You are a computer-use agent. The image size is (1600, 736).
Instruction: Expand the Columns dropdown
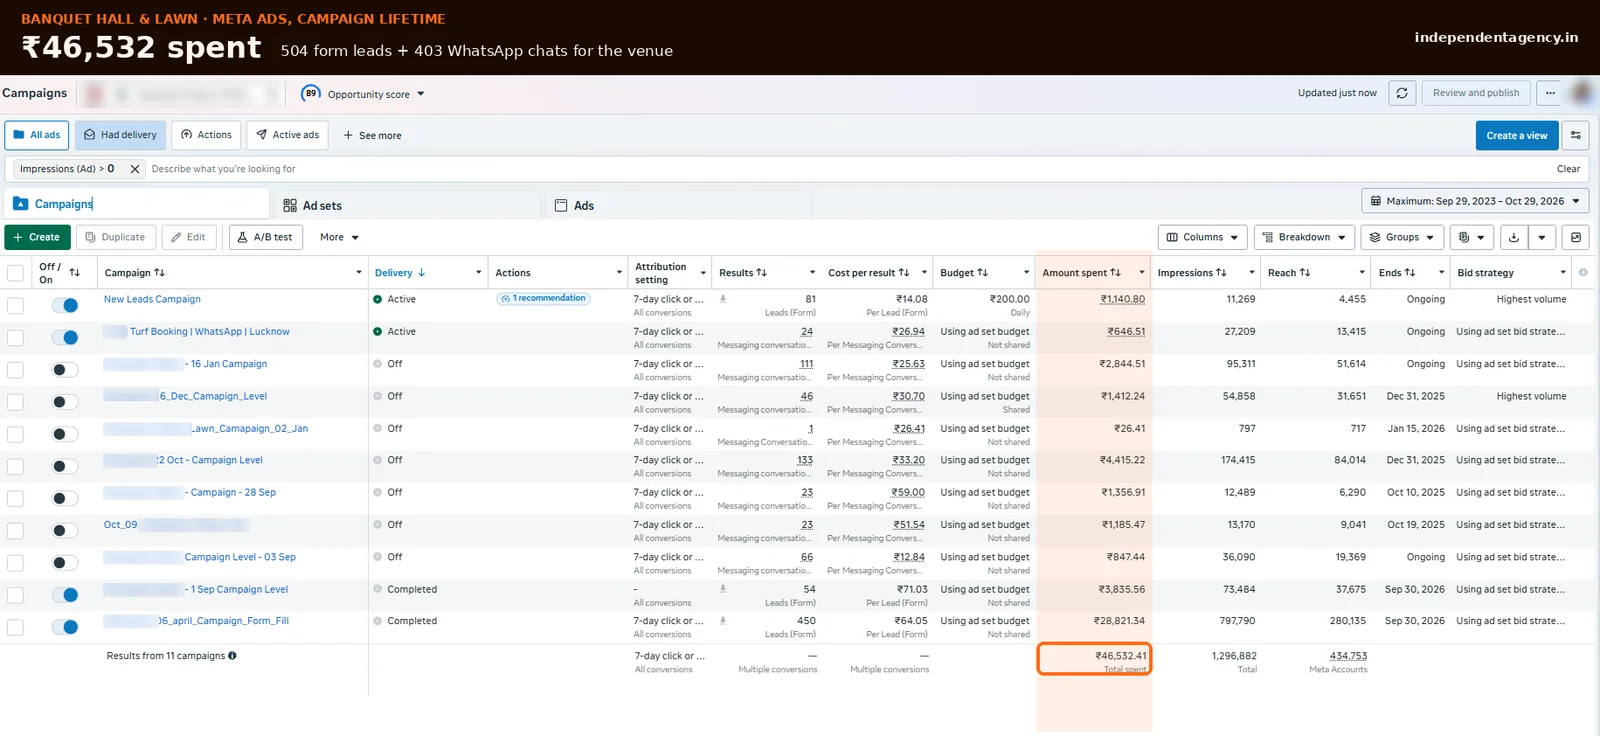point(1203,237)
